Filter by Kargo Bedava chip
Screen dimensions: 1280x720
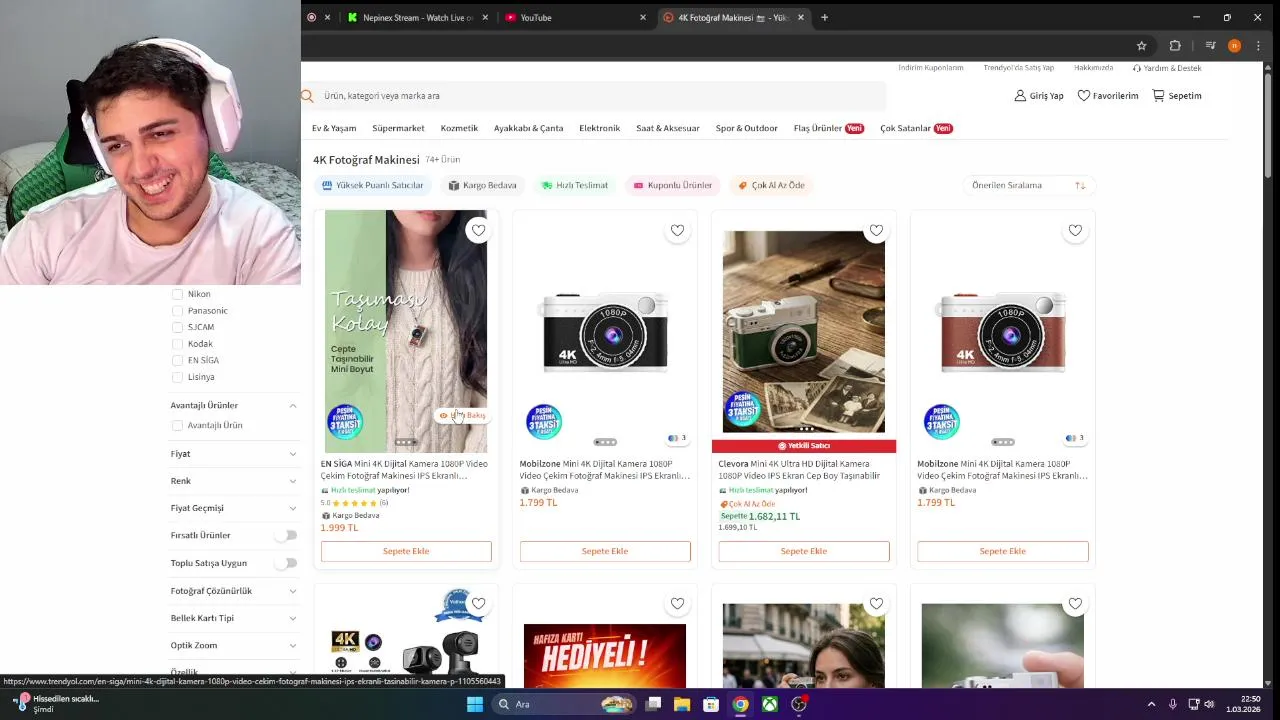[482, 185]
